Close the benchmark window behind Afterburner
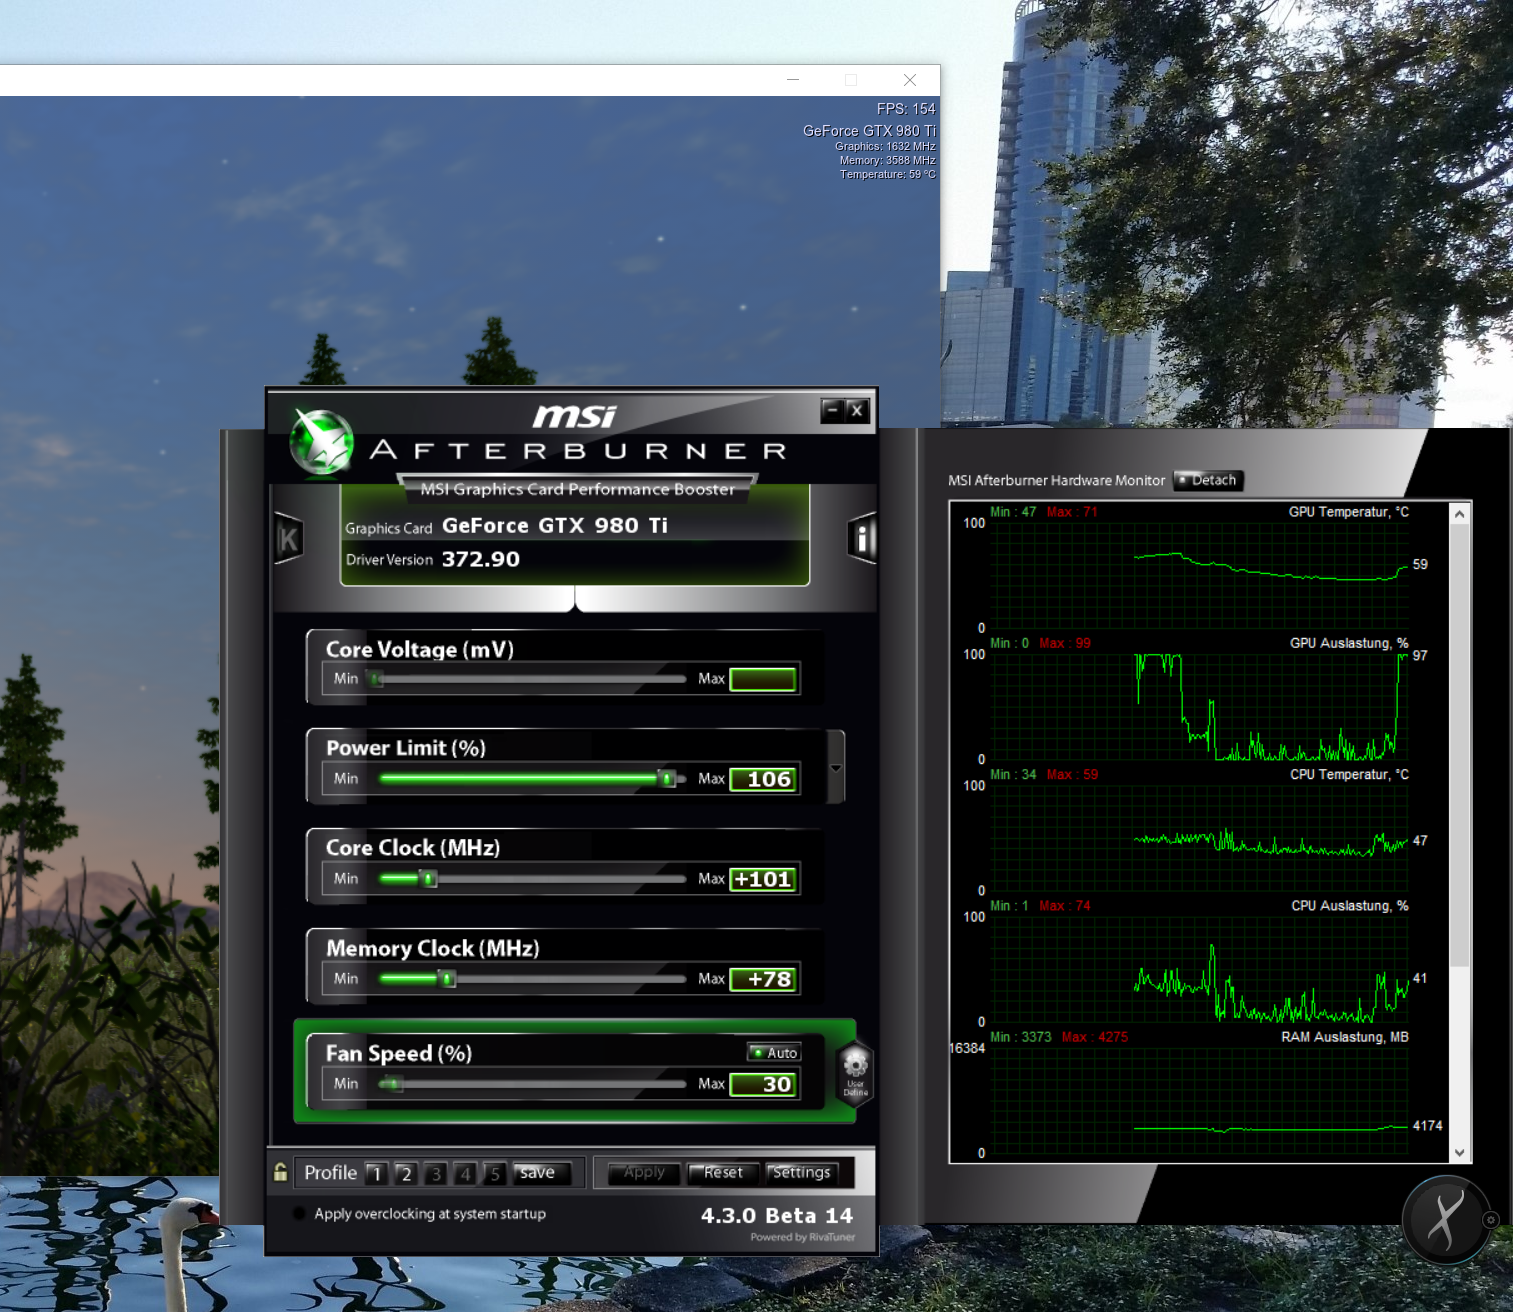The width and height of the screenshot is (1536, 1312). click(909, 80)
